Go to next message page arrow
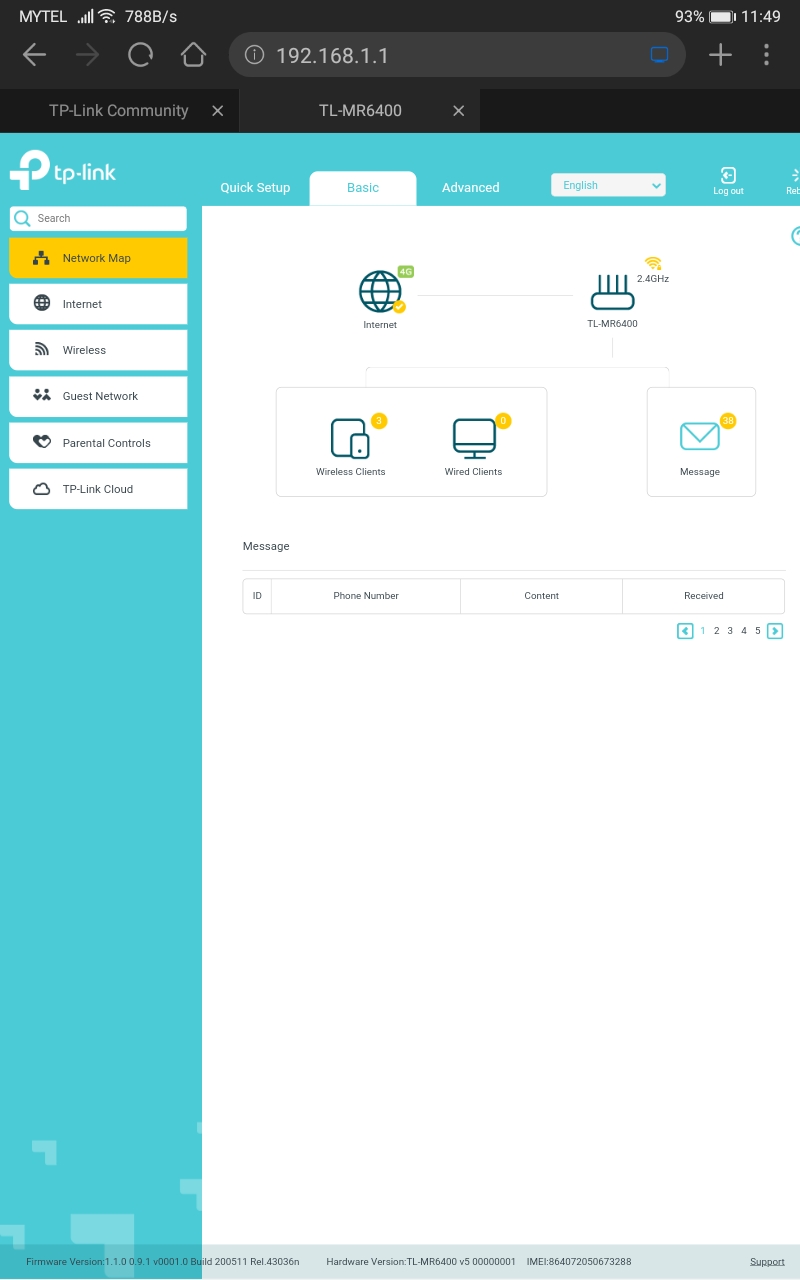The height and width of the screenshot is (1280, 800). tap(775, 631)
